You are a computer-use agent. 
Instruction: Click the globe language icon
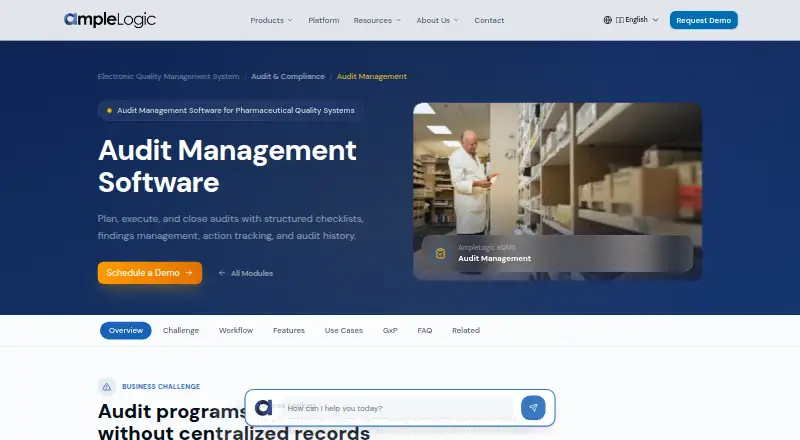tap(607, 20)
